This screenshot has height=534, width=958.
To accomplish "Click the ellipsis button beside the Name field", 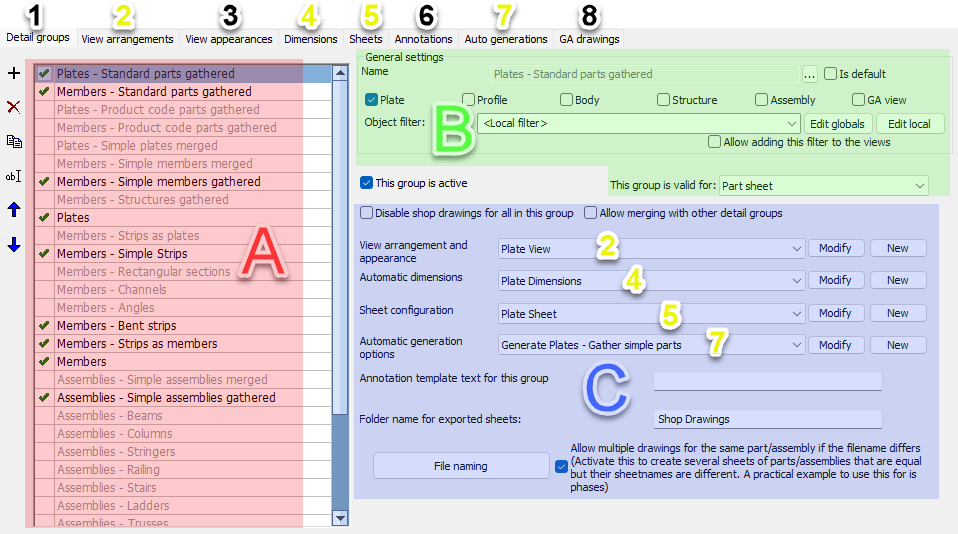I will tap(810, 74).
